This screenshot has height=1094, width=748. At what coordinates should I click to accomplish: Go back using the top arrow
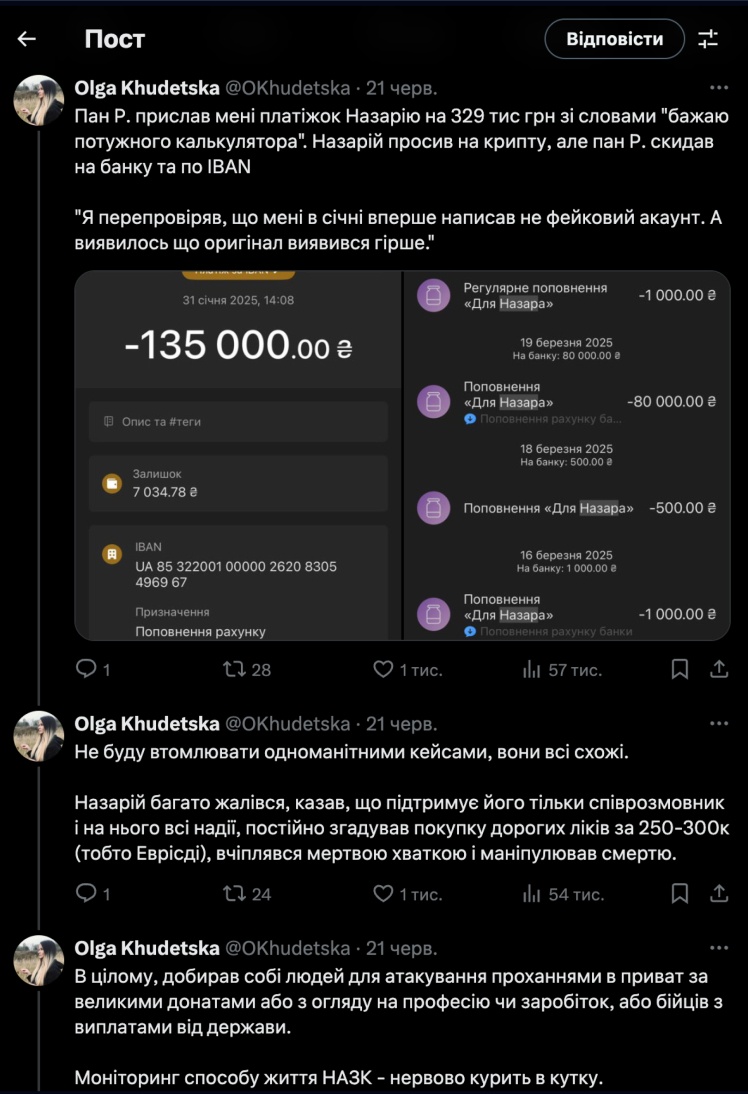point(27,39)
